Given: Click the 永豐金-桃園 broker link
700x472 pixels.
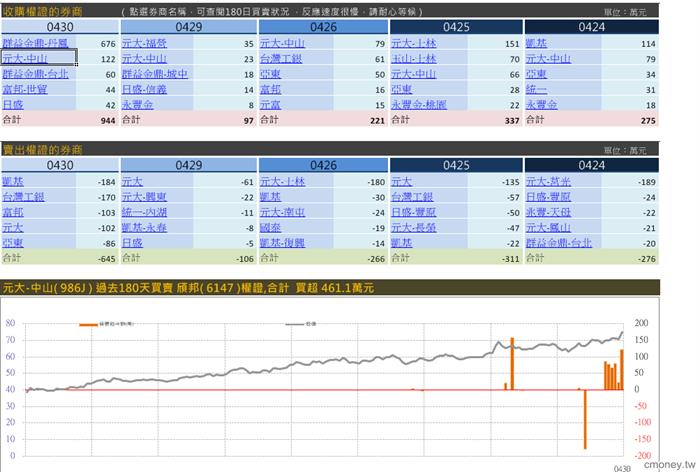Looking at the screenshot, I should tap(419, 104).
